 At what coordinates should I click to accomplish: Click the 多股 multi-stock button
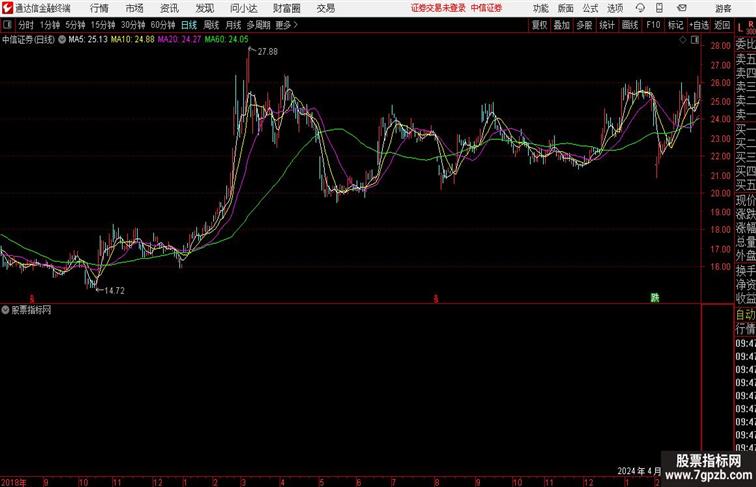point(584,25)
